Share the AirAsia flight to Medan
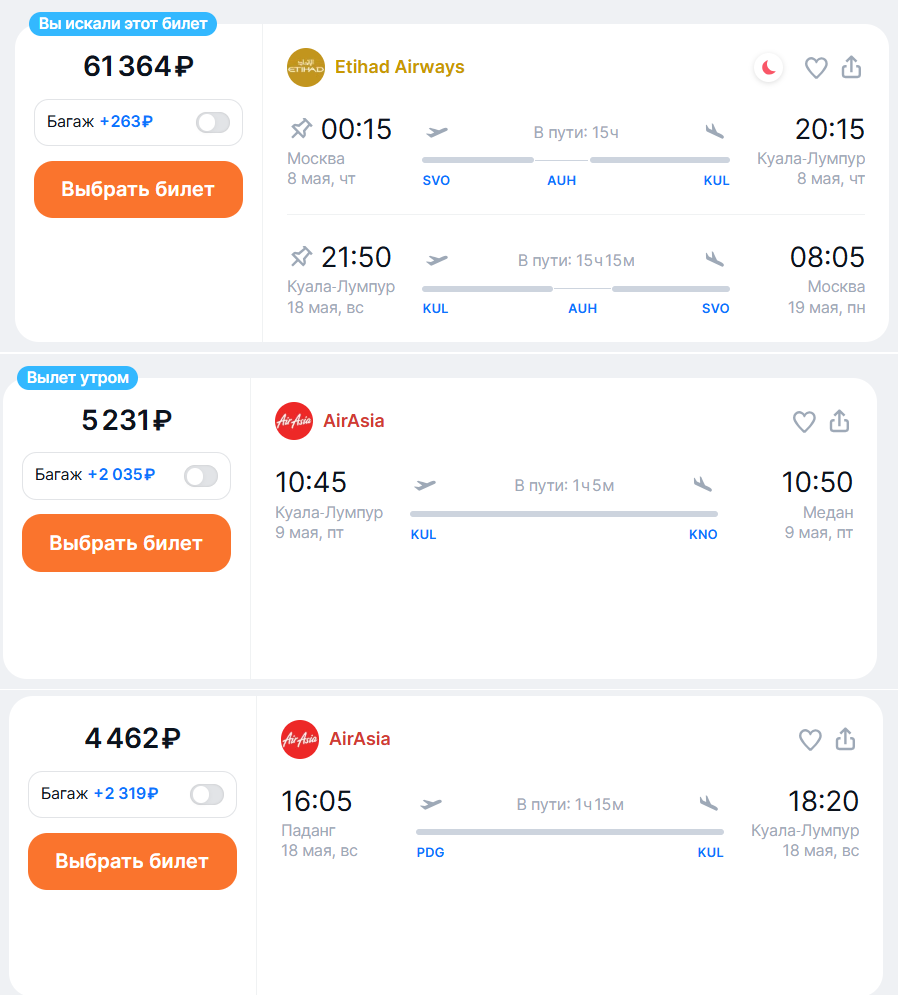Image resolution: width=898 pixels, height=998 pixels. click(x=839, y=421)
